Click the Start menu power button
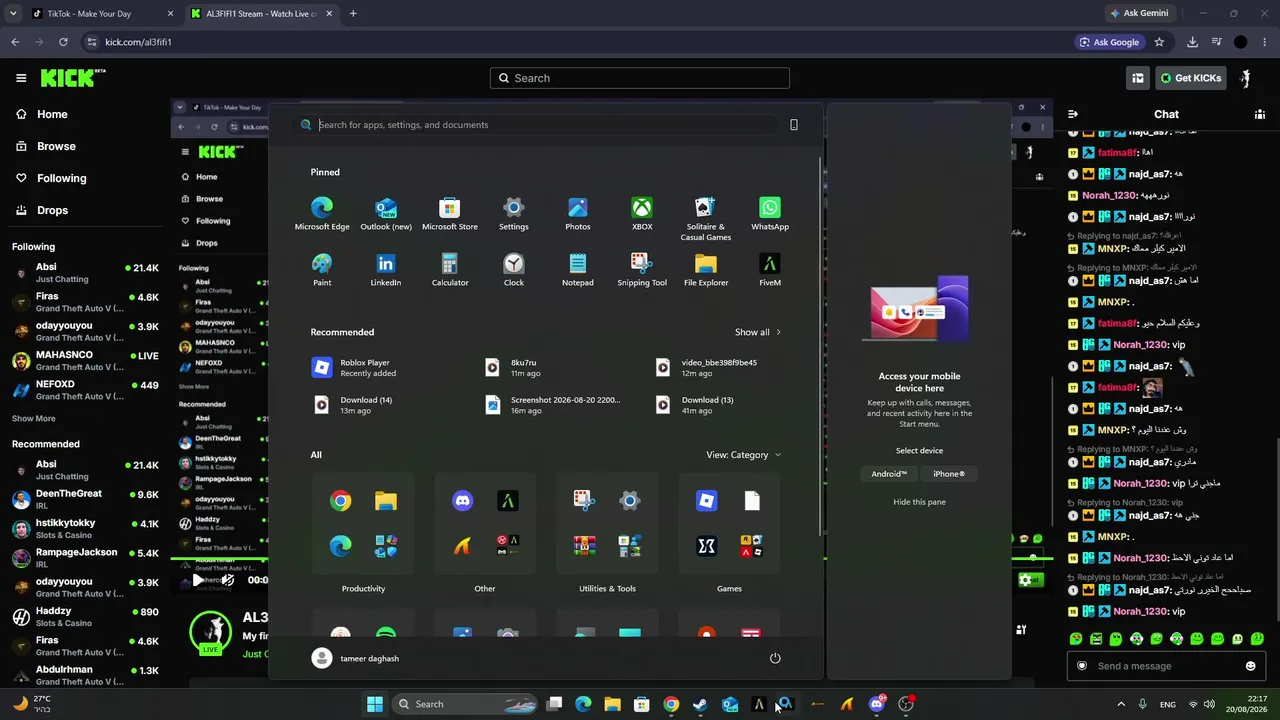This screenshot has height=720, width=1280. point(775,658)
